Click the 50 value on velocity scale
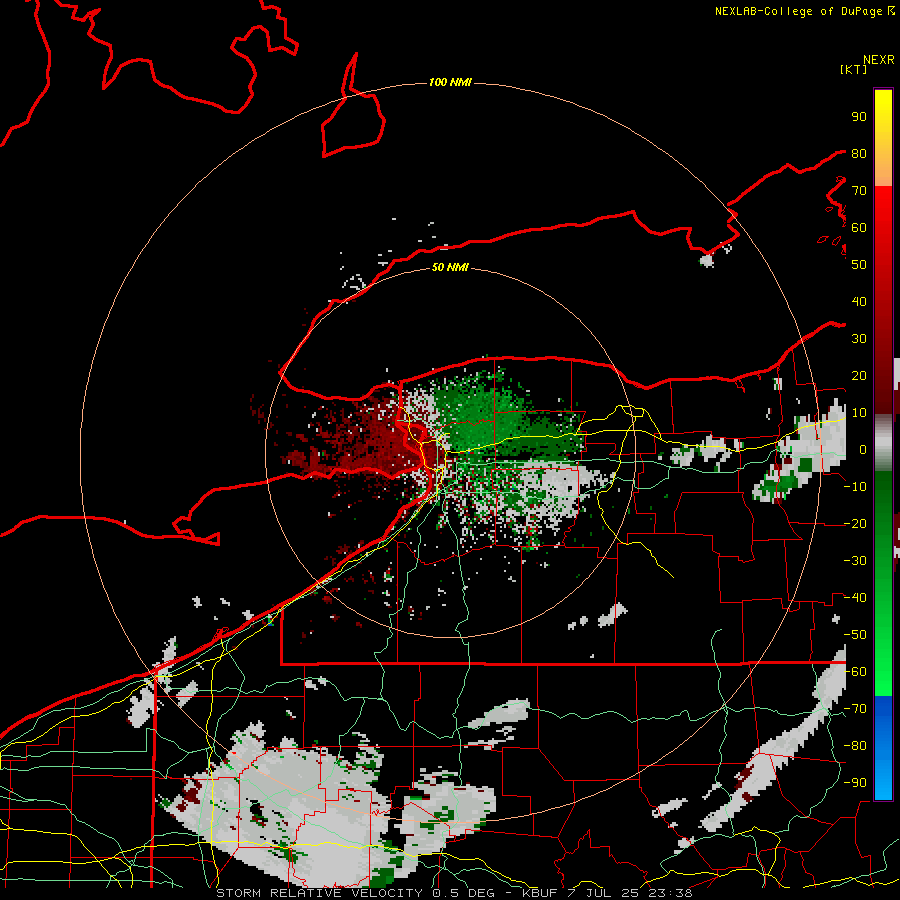 click(x=859, y=265)
